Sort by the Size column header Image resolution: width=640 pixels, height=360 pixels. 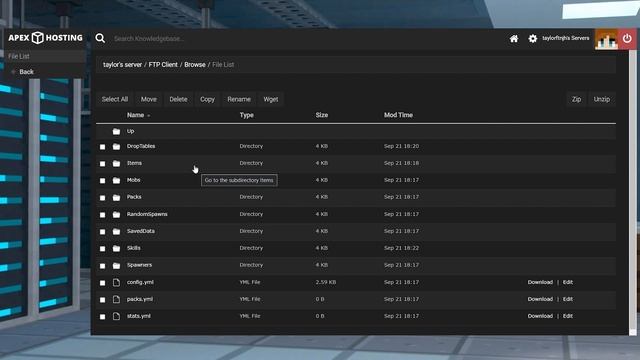click(322, 115)
